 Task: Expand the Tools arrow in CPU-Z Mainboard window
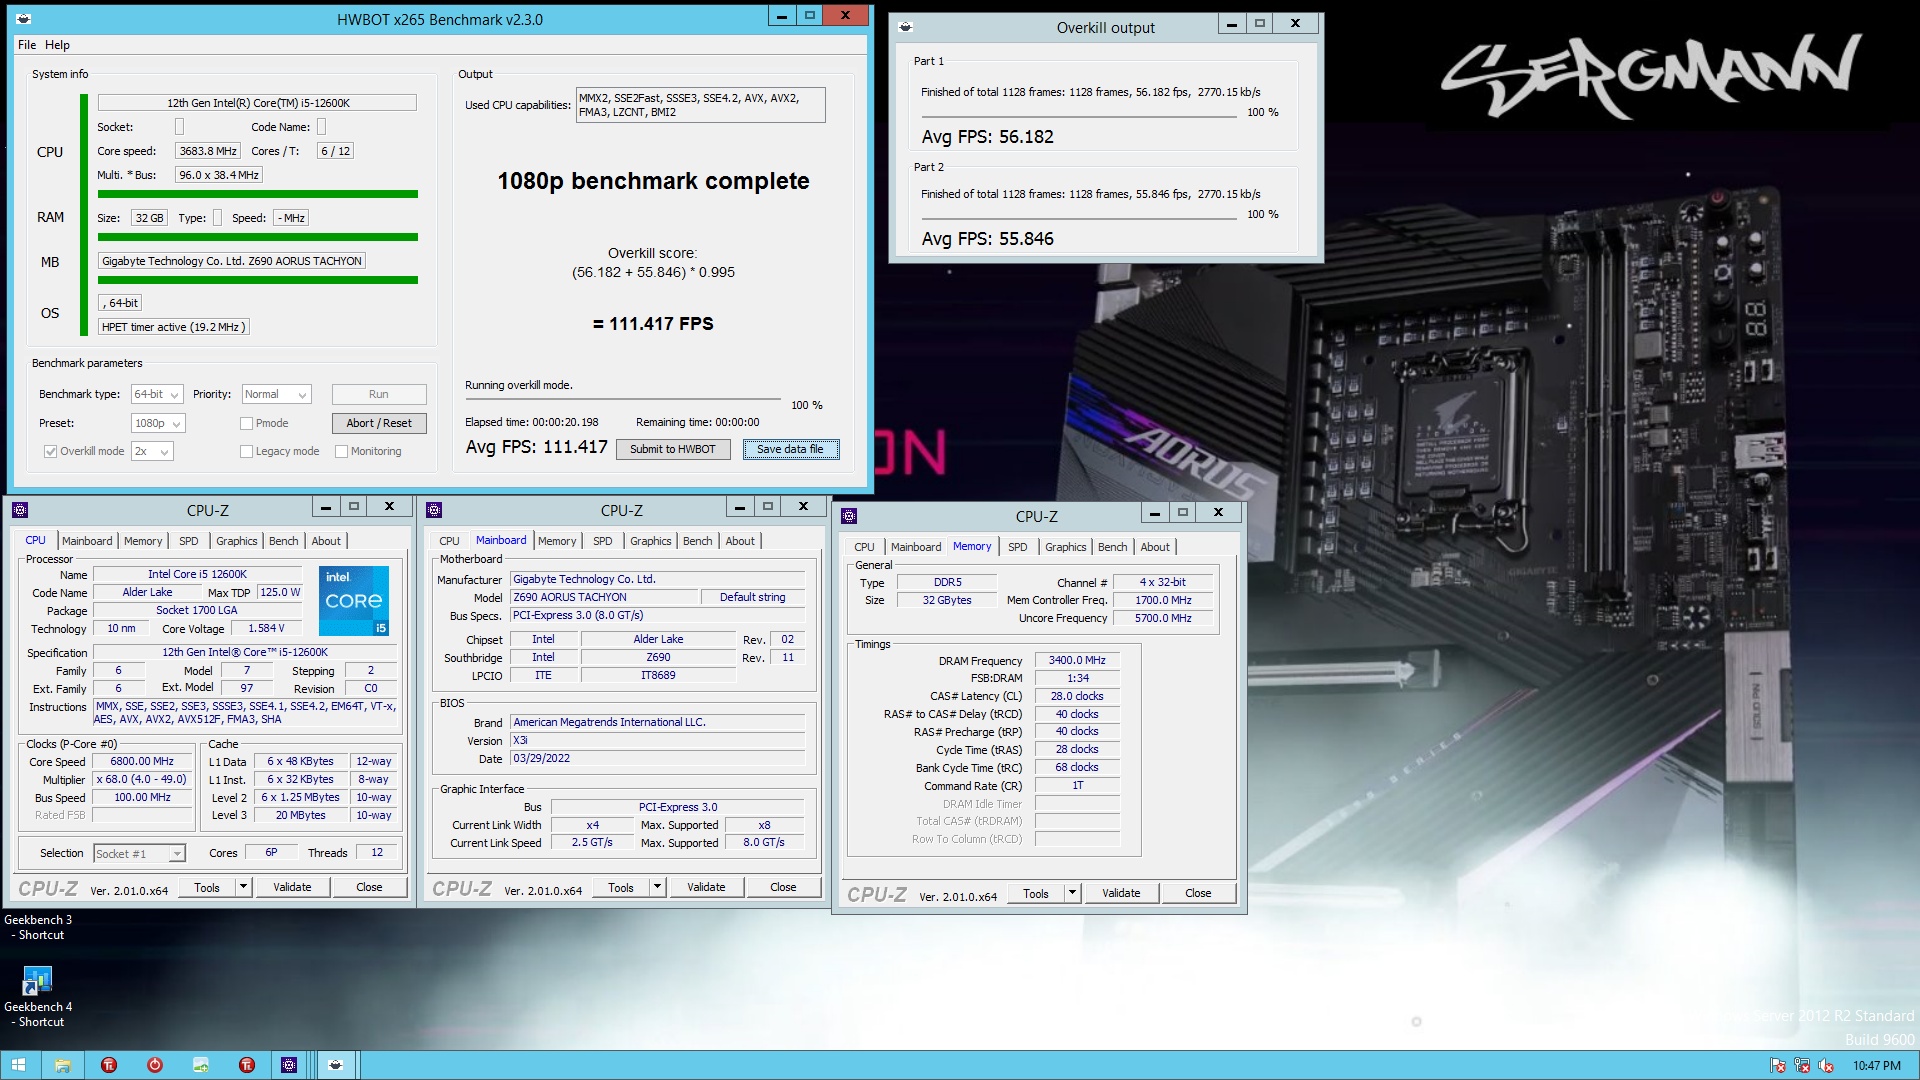point(657,887)
